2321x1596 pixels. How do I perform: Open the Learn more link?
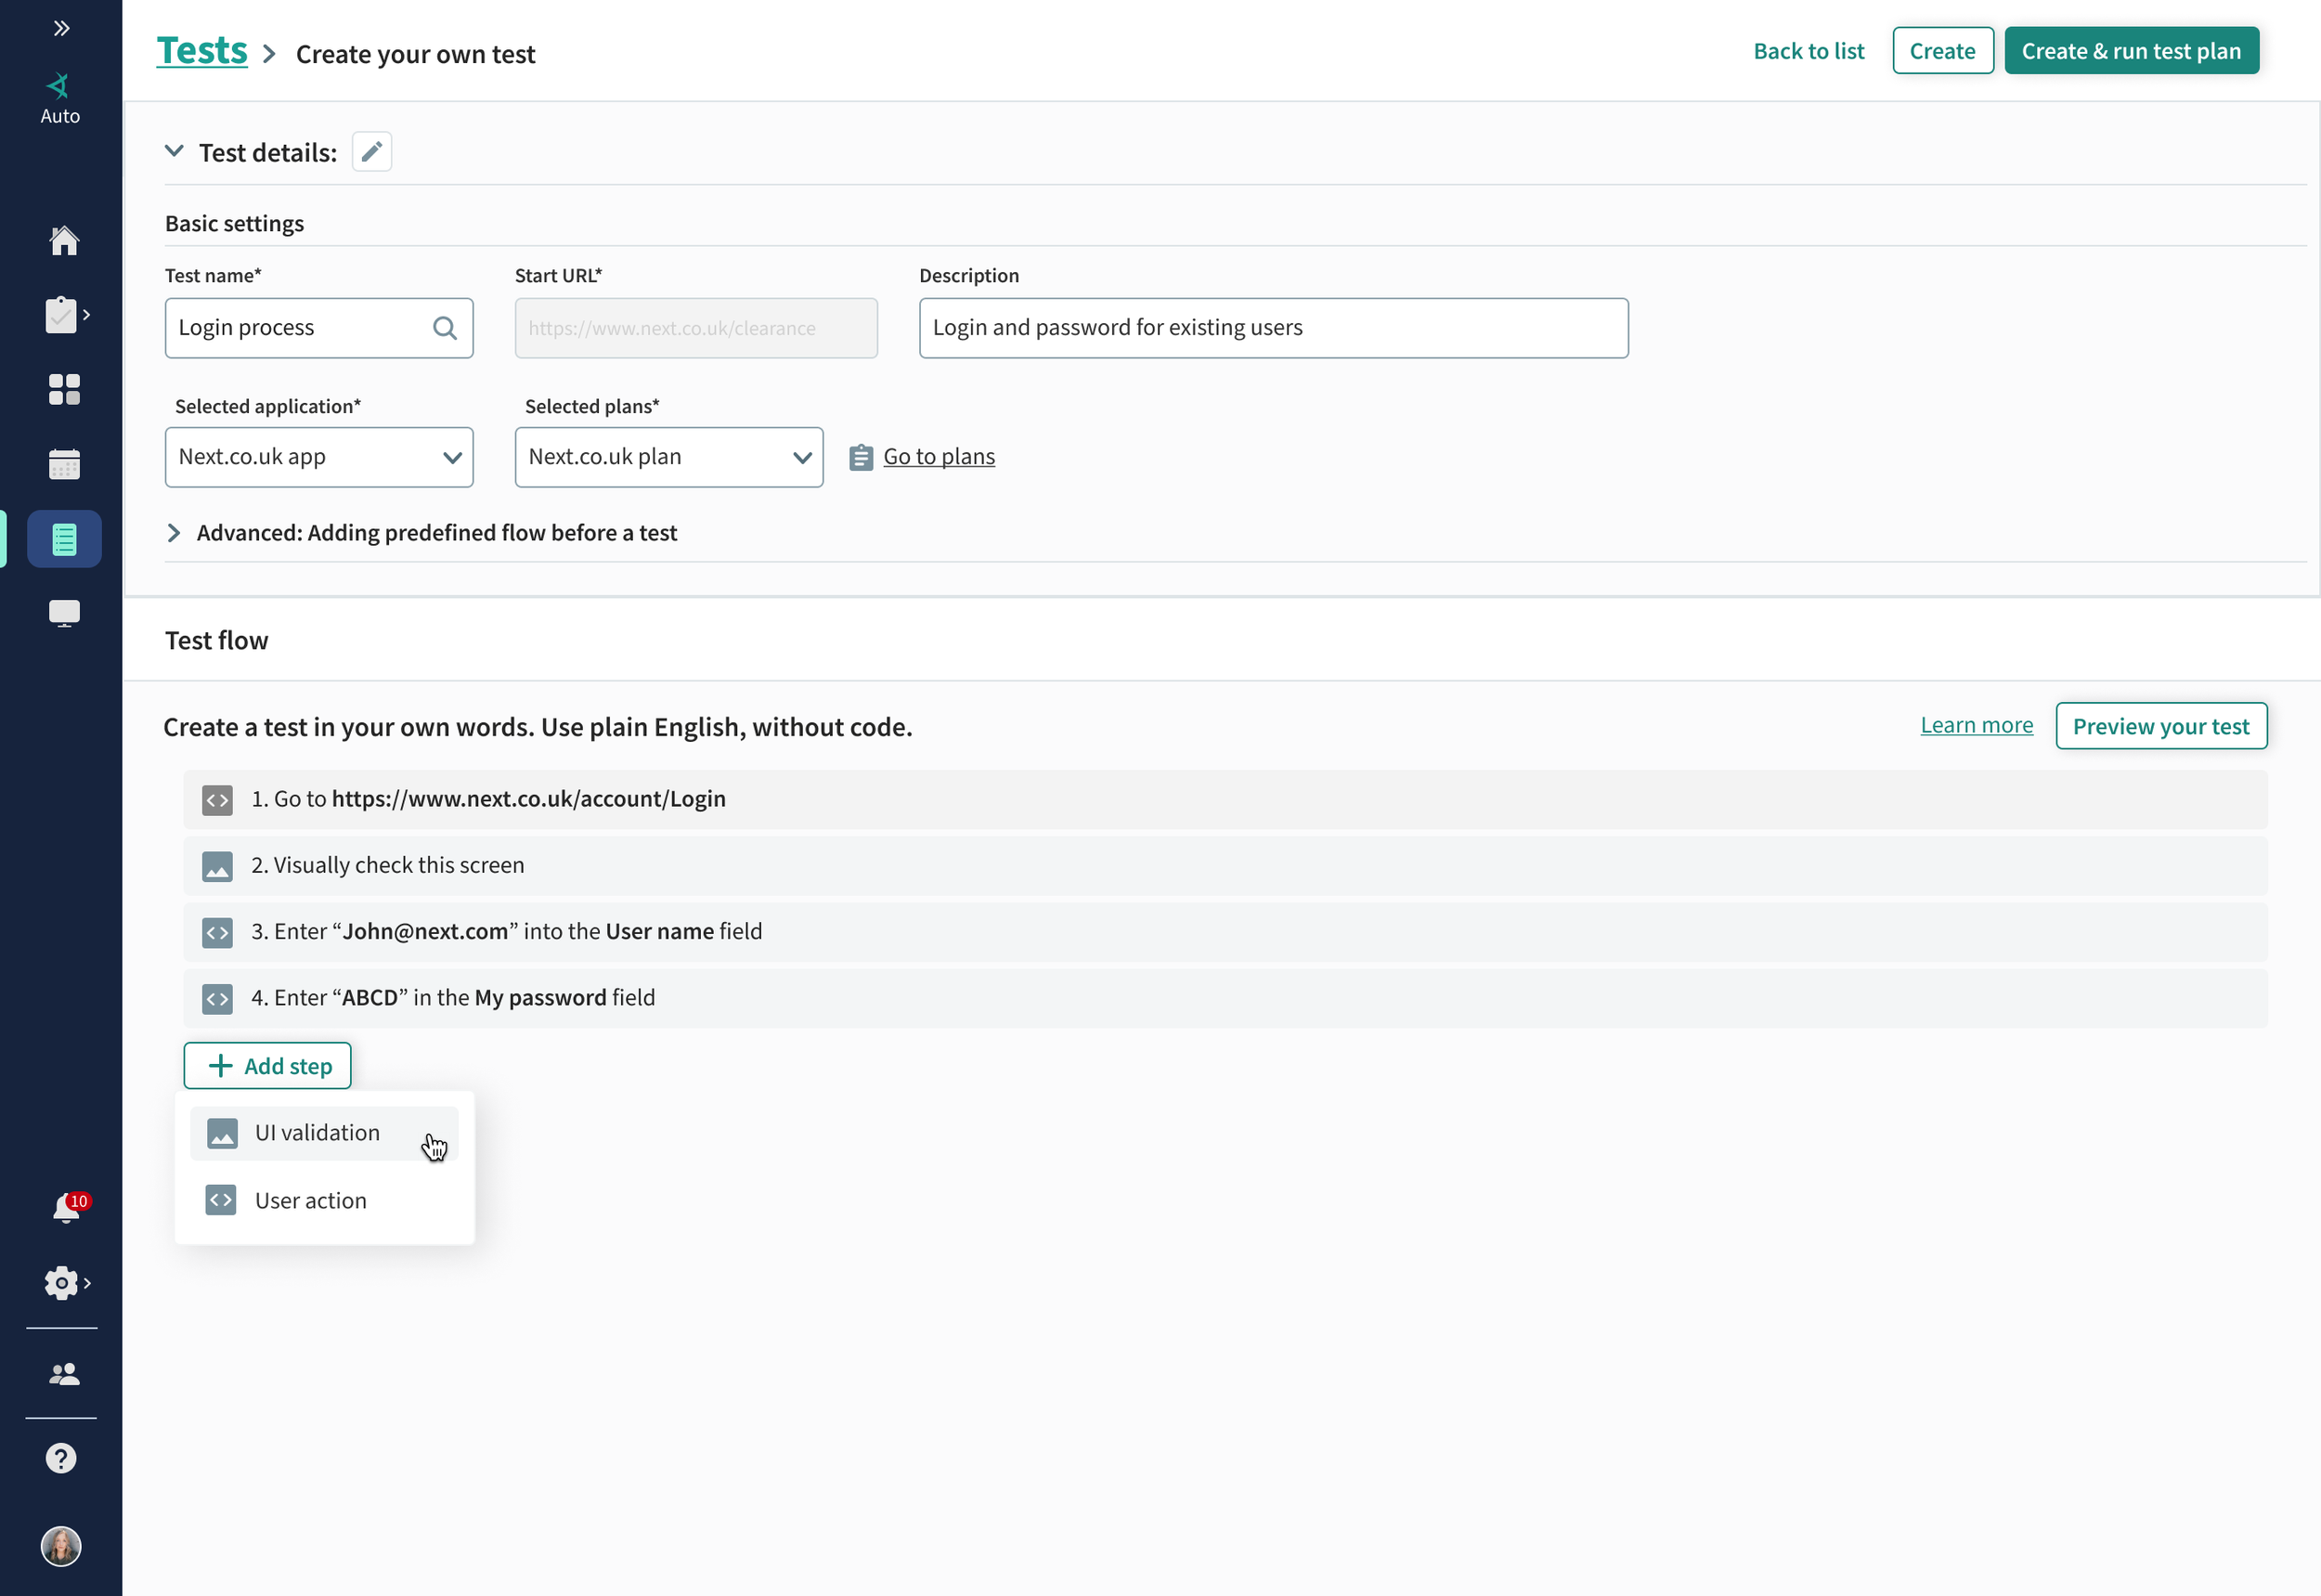[x=1976, y=725]
